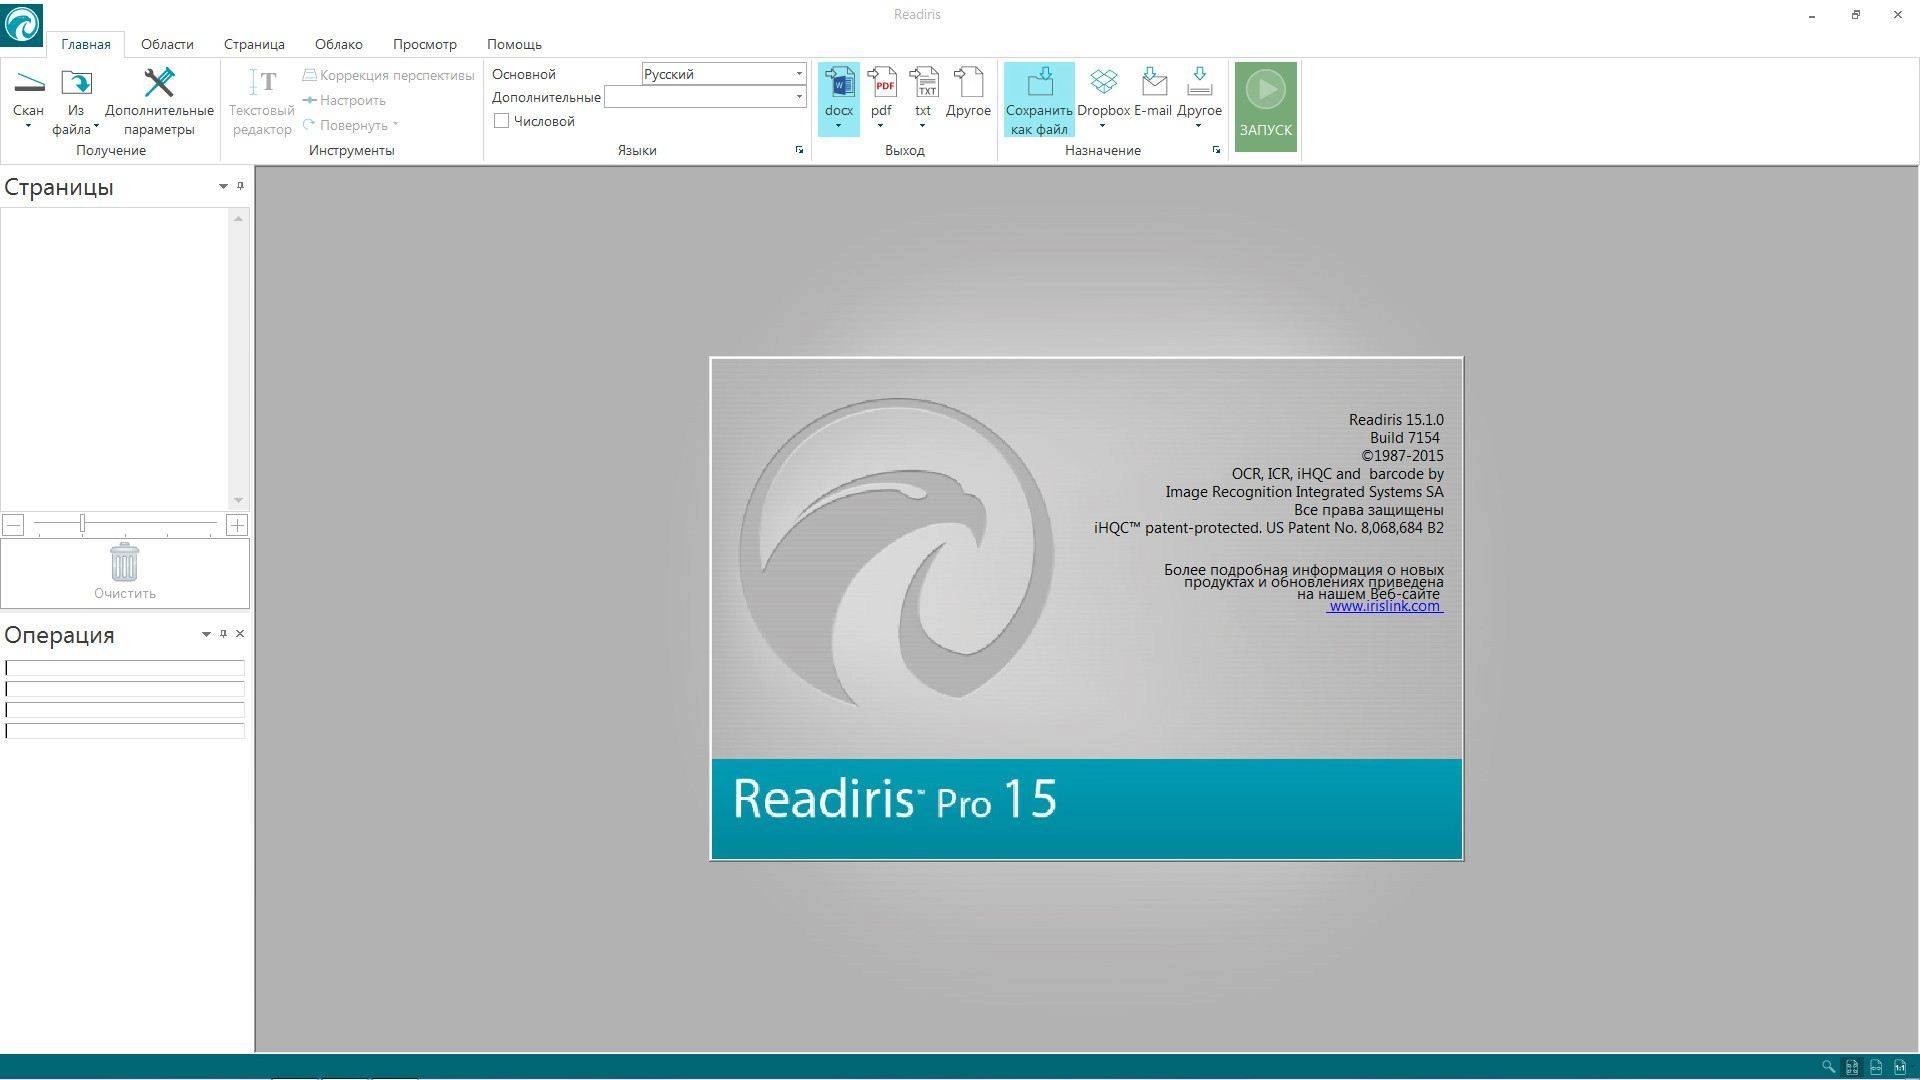Open image Из файла icon

[x=76, y=82]
